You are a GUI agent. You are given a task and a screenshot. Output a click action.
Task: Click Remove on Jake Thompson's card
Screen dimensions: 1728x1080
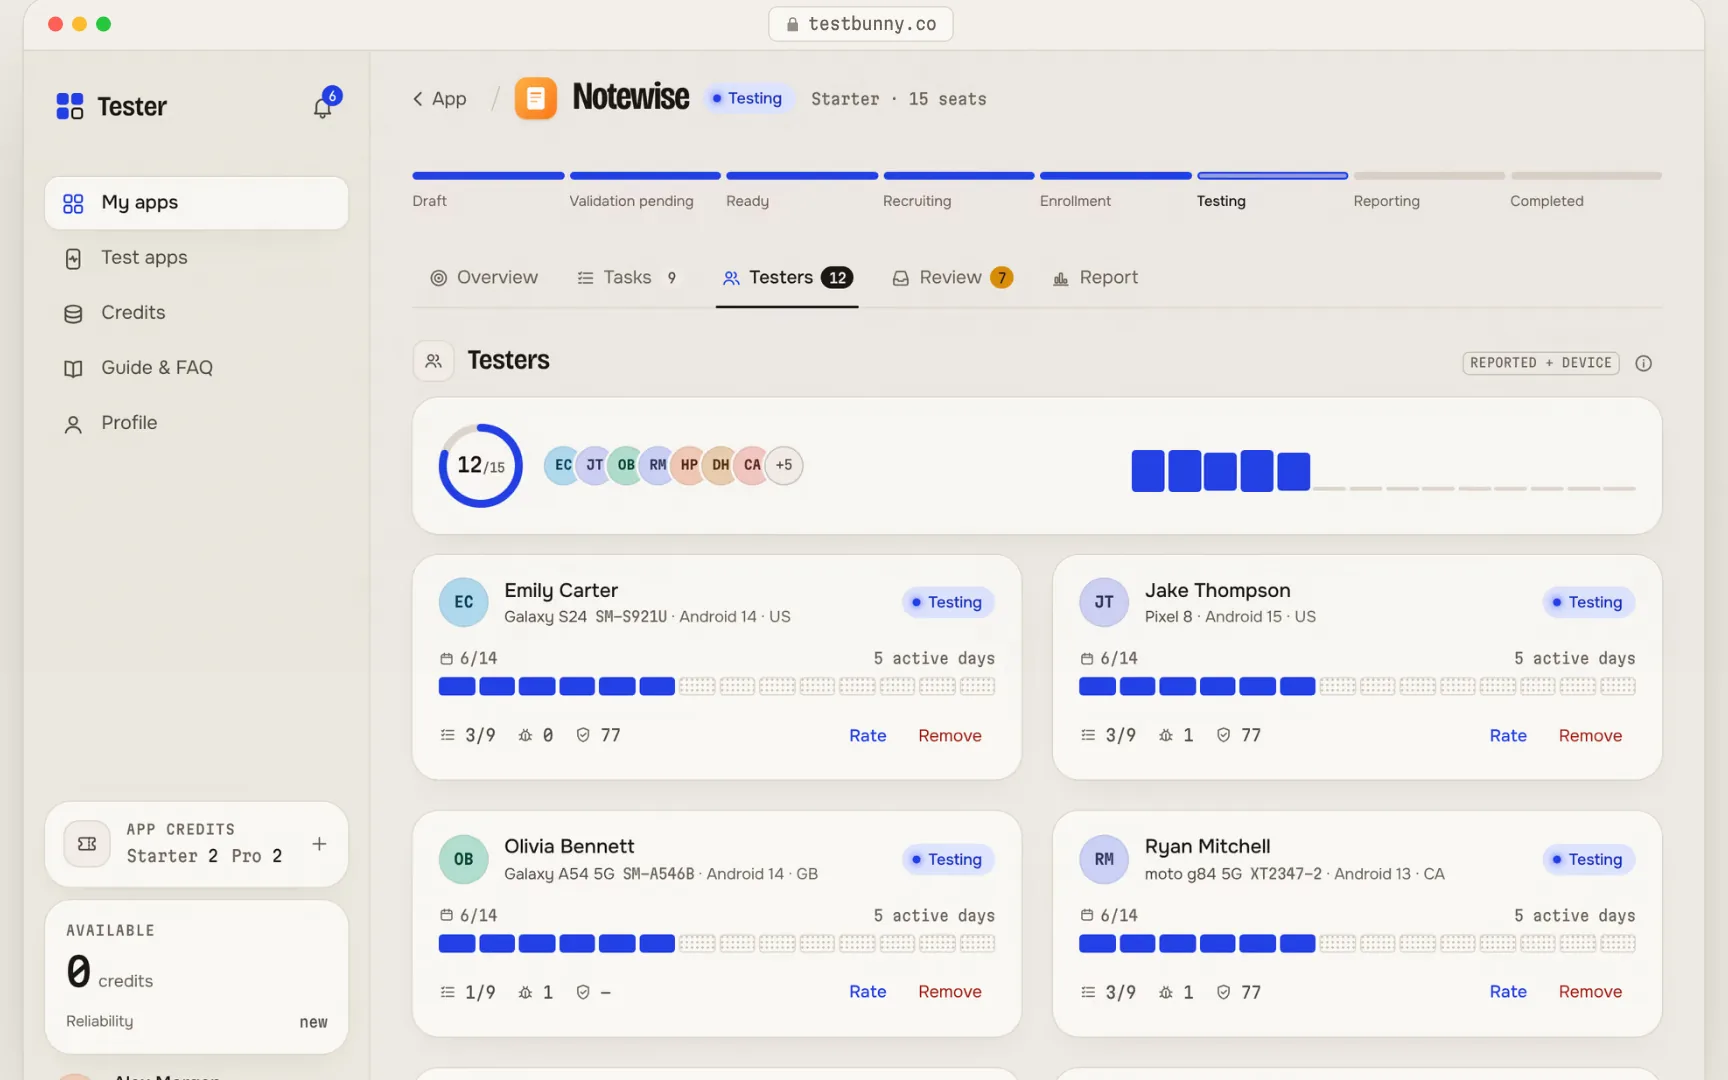click(x=1590, y=735)
